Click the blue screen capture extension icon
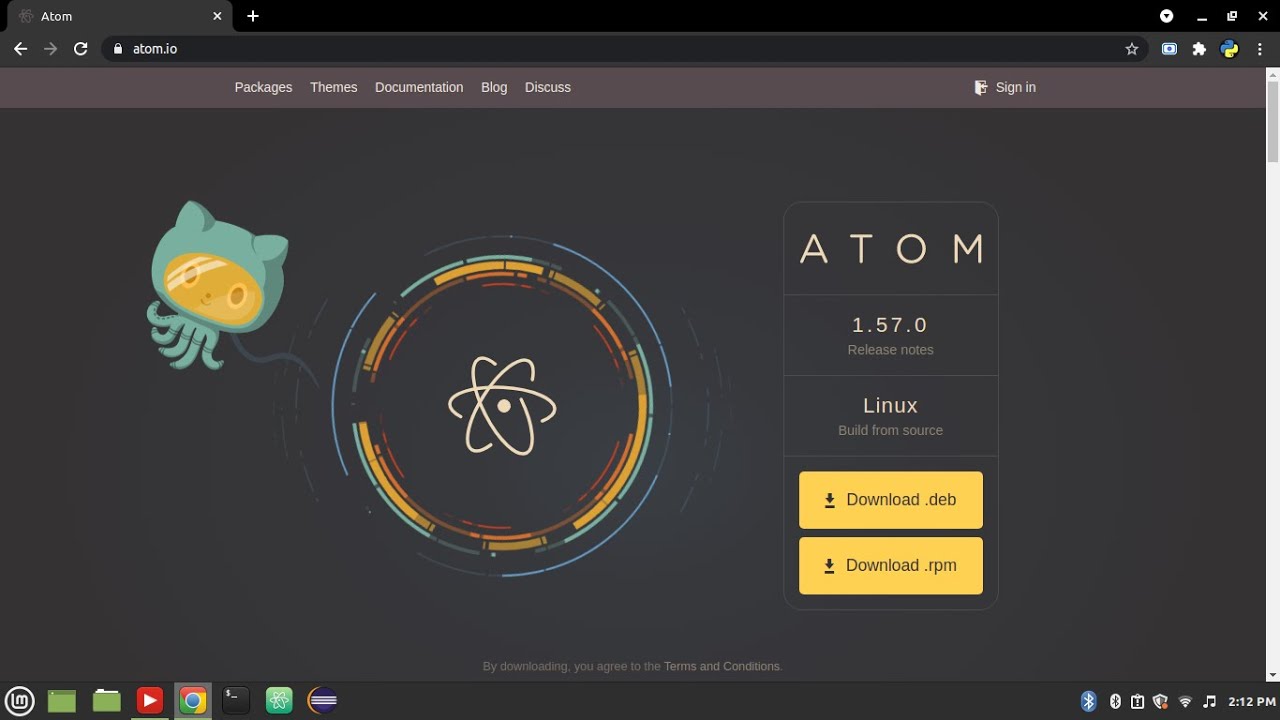The width and height of the screenshot is (1280, 720). click(x=1169, y=49)
